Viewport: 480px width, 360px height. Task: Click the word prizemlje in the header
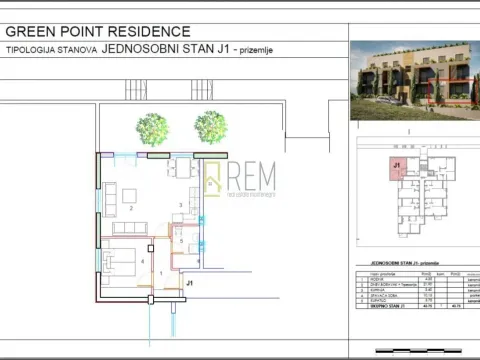tap(256, 50)
